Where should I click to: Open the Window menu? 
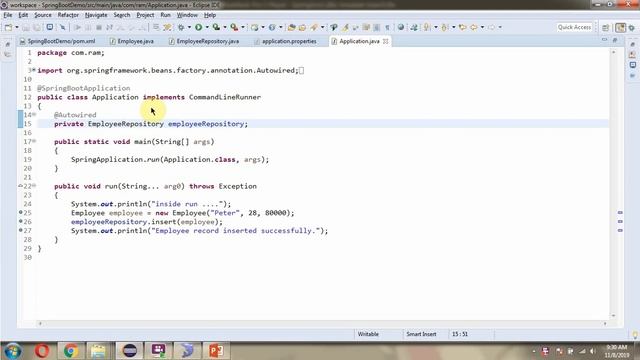click(x=187, y=15)
